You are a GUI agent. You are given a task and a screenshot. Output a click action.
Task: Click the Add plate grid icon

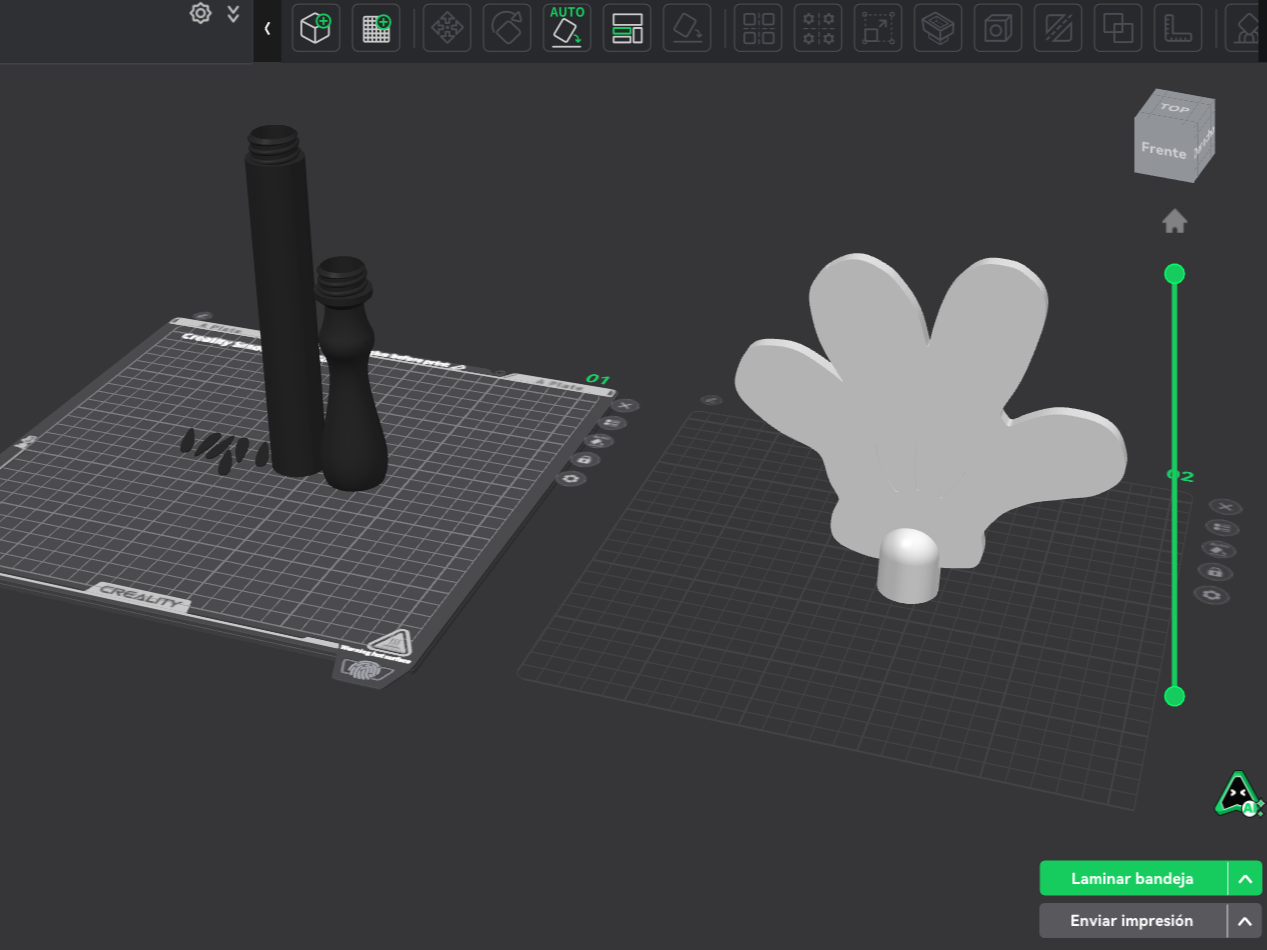coord(376,28)
